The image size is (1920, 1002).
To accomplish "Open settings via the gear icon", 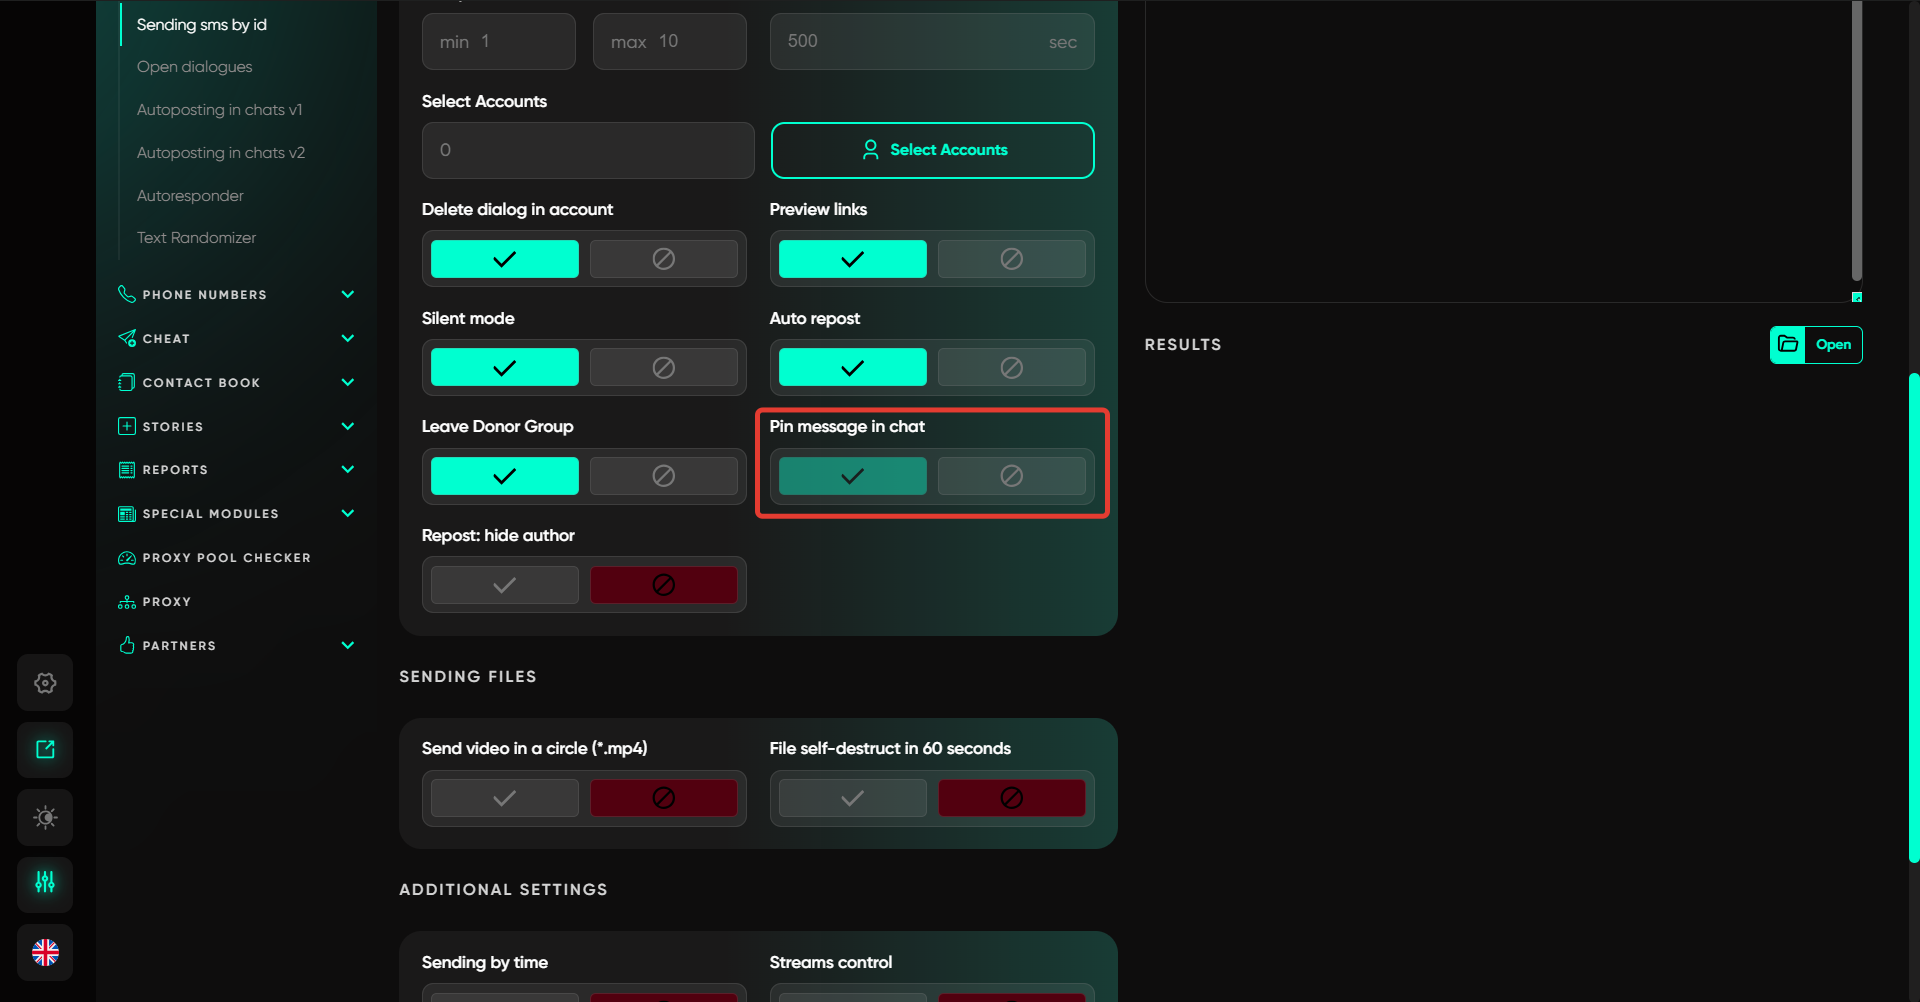I will click(45, 683).
